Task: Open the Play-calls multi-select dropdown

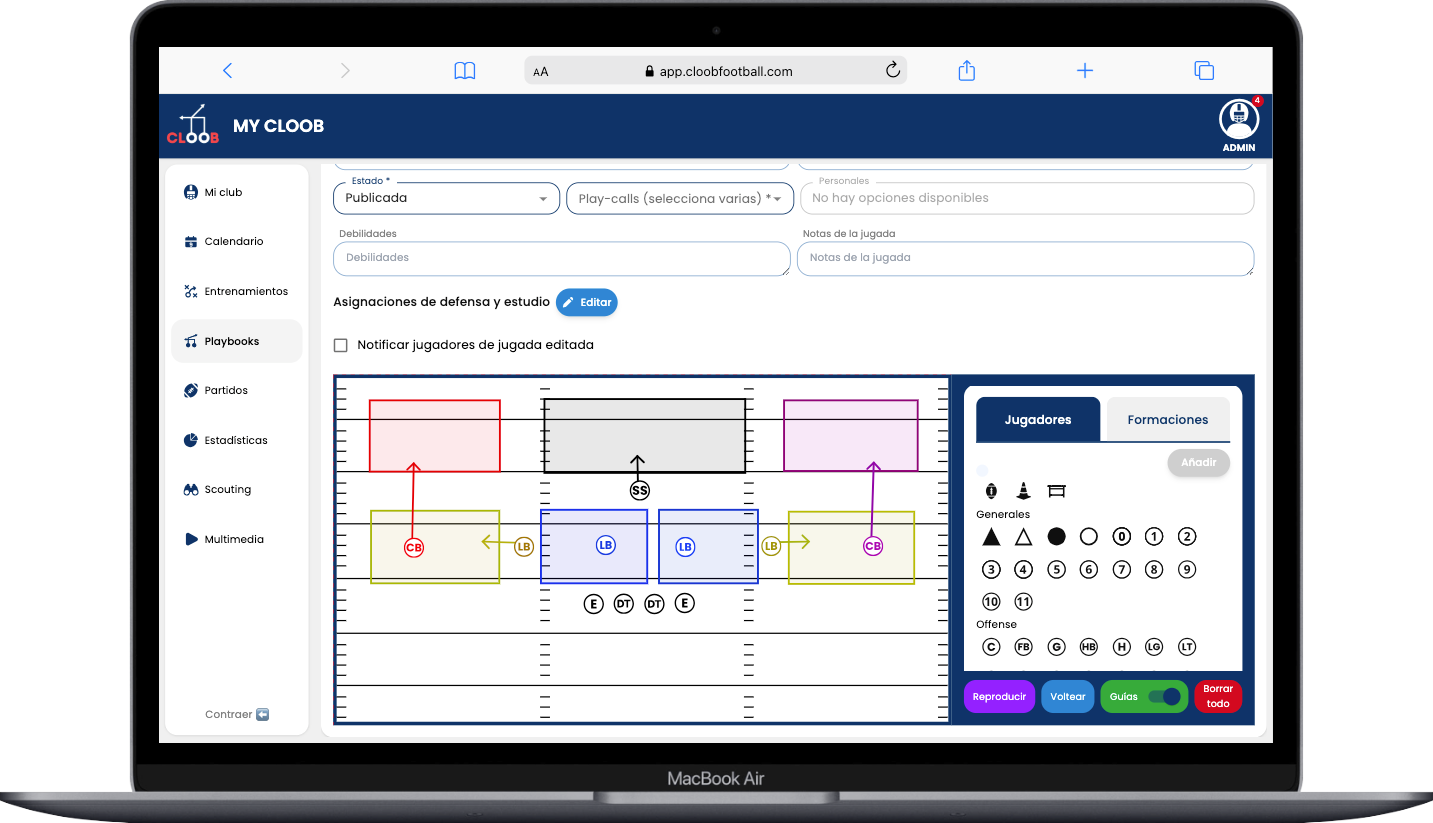Action: 680,198
